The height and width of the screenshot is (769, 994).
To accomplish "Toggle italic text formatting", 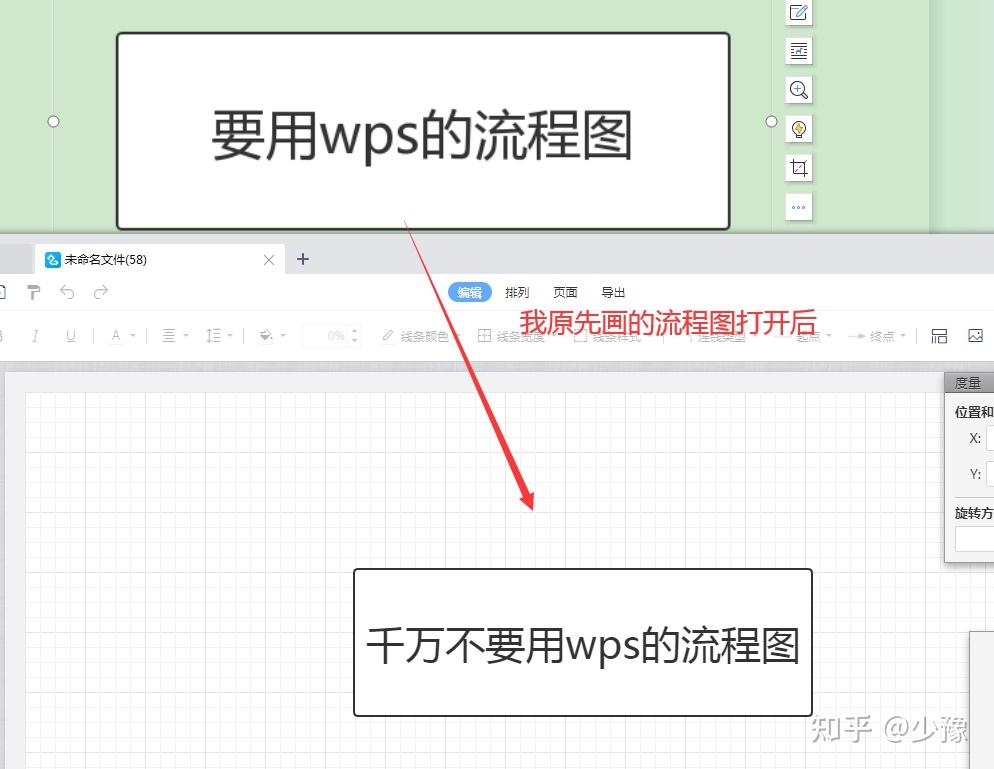I will [x=36, y=335].
